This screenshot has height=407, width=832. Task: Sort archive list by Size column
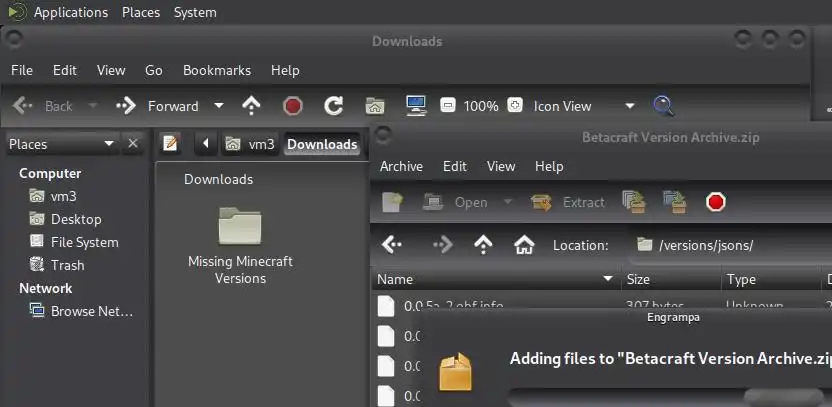coord(671,279)
